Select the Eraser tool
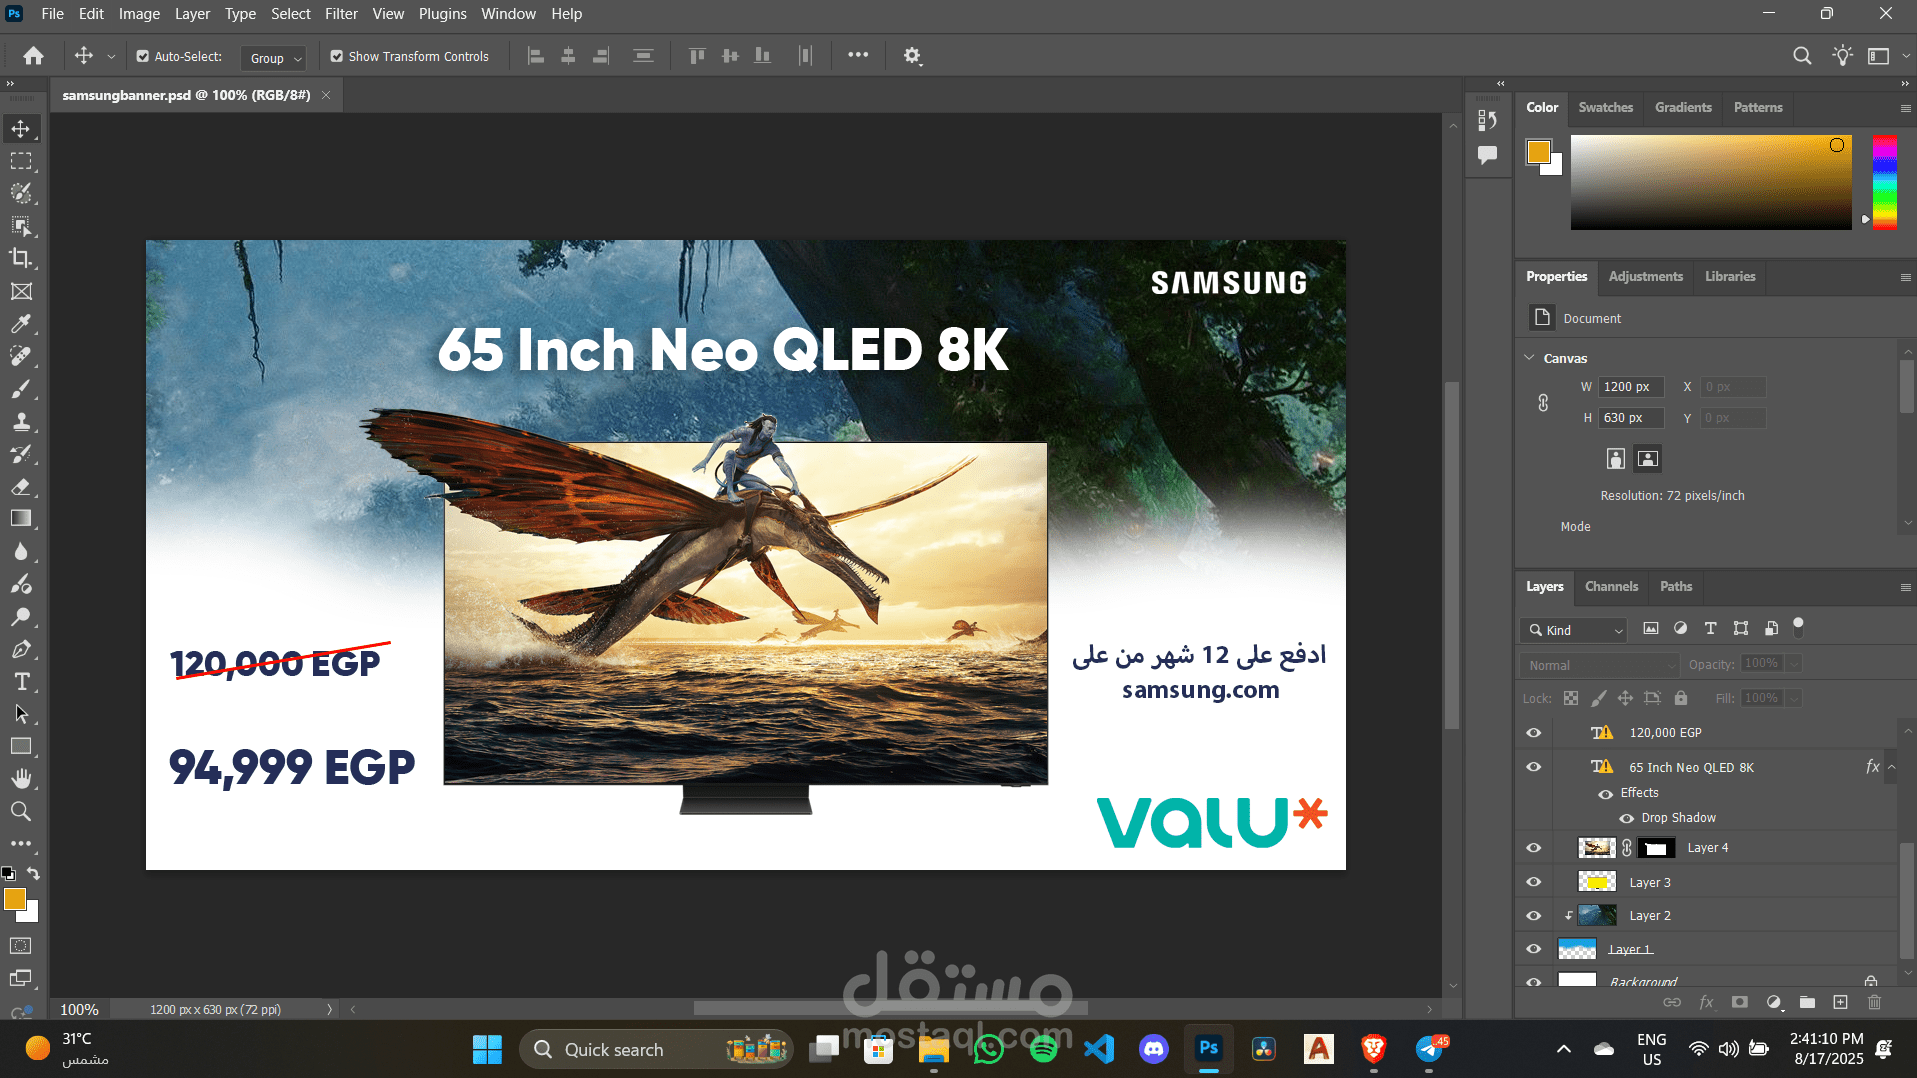 click(x=21, y=486)
